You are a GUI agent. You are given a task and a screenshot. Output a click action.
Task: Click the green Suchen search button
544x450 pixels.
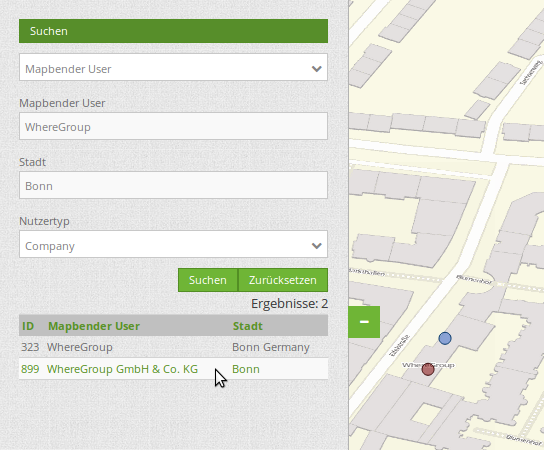pyautogui.click(x=208, y=280)
